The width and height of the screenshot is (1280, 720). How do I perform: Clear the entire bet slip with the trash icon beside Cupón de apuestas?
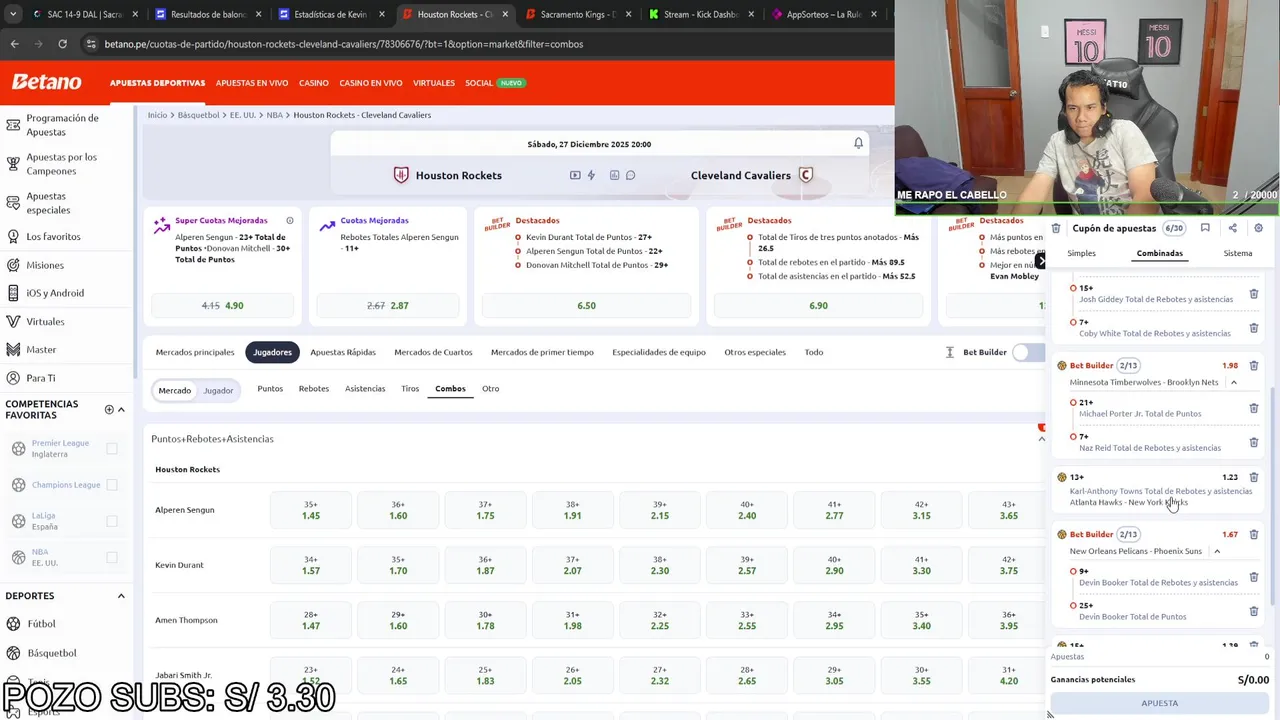1056,228
